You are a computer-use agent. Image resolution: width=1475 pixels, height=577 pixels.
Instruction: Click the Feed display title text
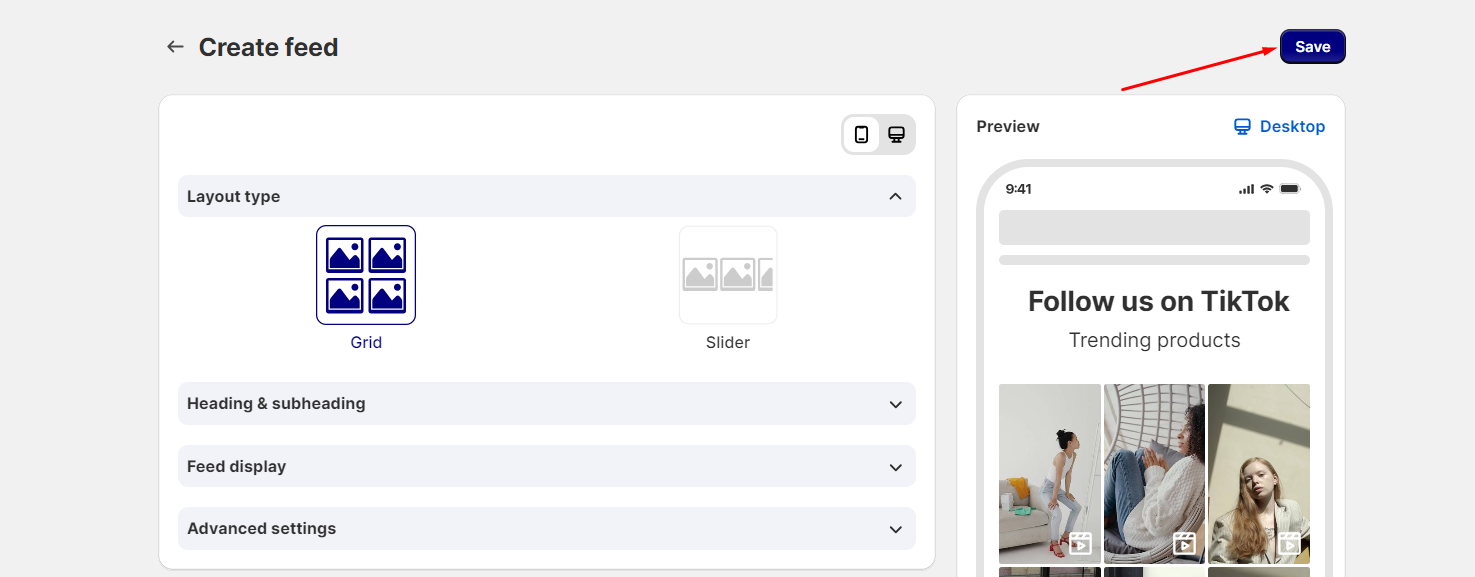click(236, 467)
